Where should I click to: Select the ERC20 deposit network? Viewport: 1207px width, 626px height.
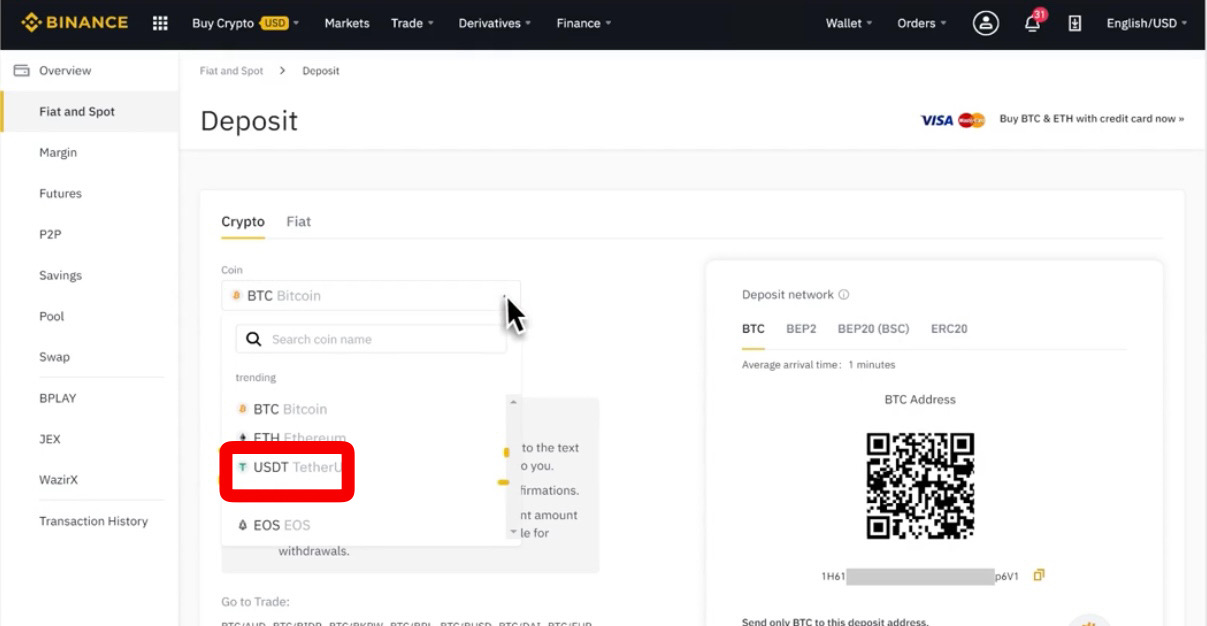click(949, 329)
